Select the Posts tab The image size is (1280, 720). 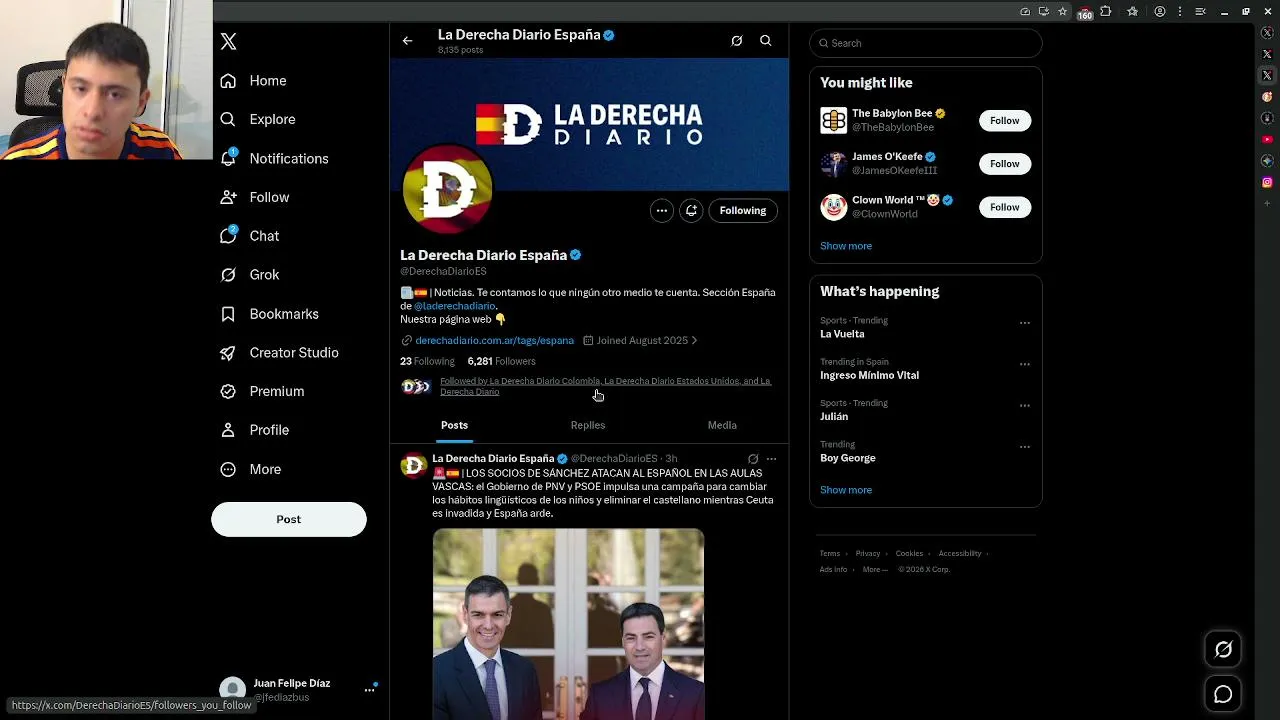(454, 425)
